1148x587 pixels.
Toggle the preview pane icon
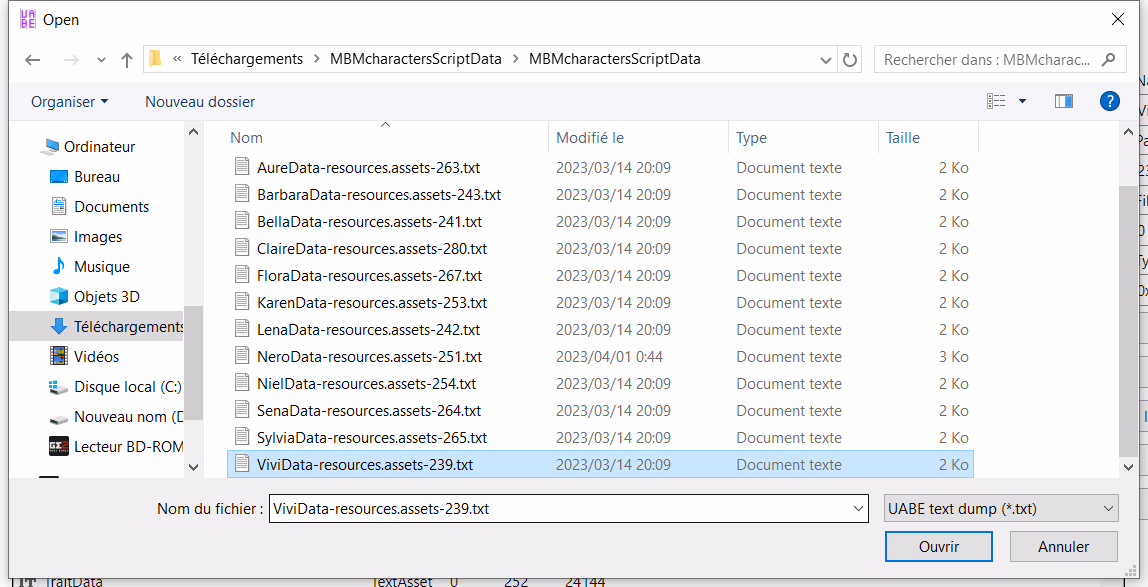click(1063, 101)
